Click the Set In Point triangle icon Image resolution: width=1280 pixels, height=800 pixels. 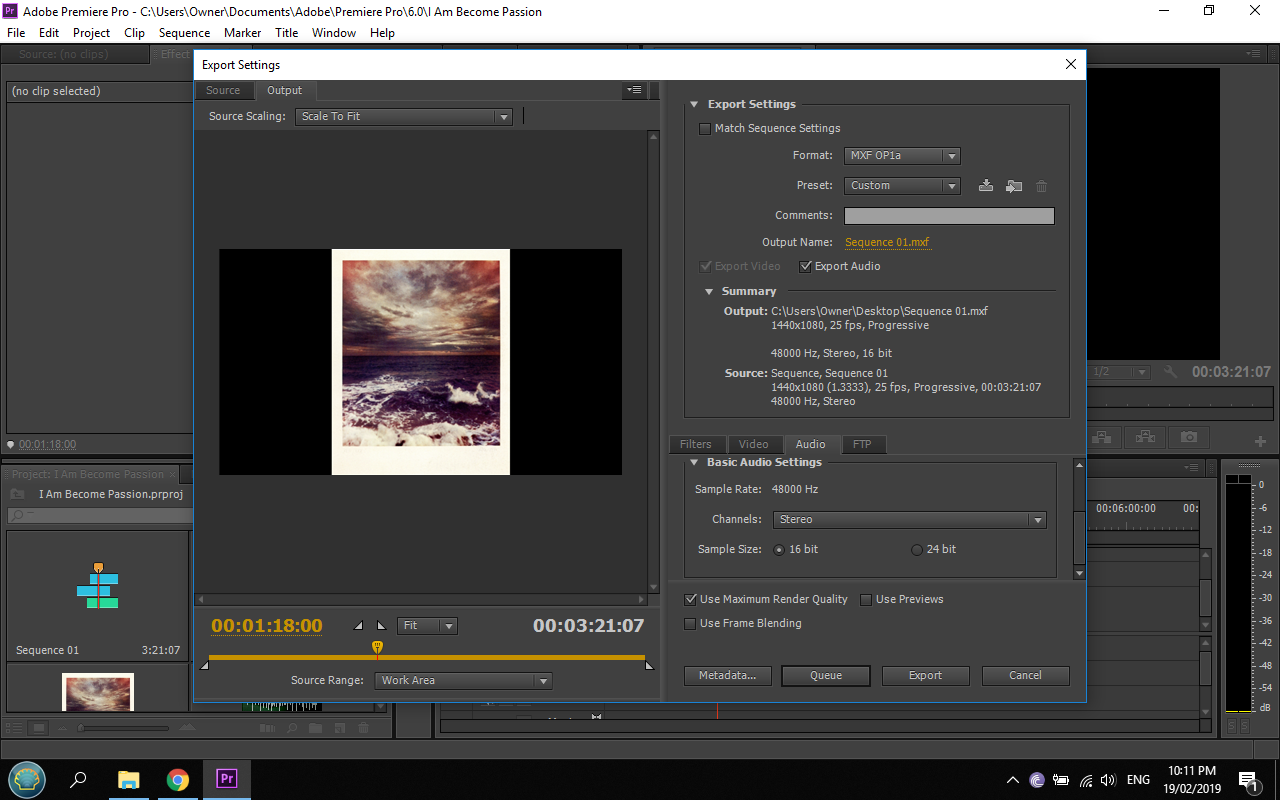359,626
